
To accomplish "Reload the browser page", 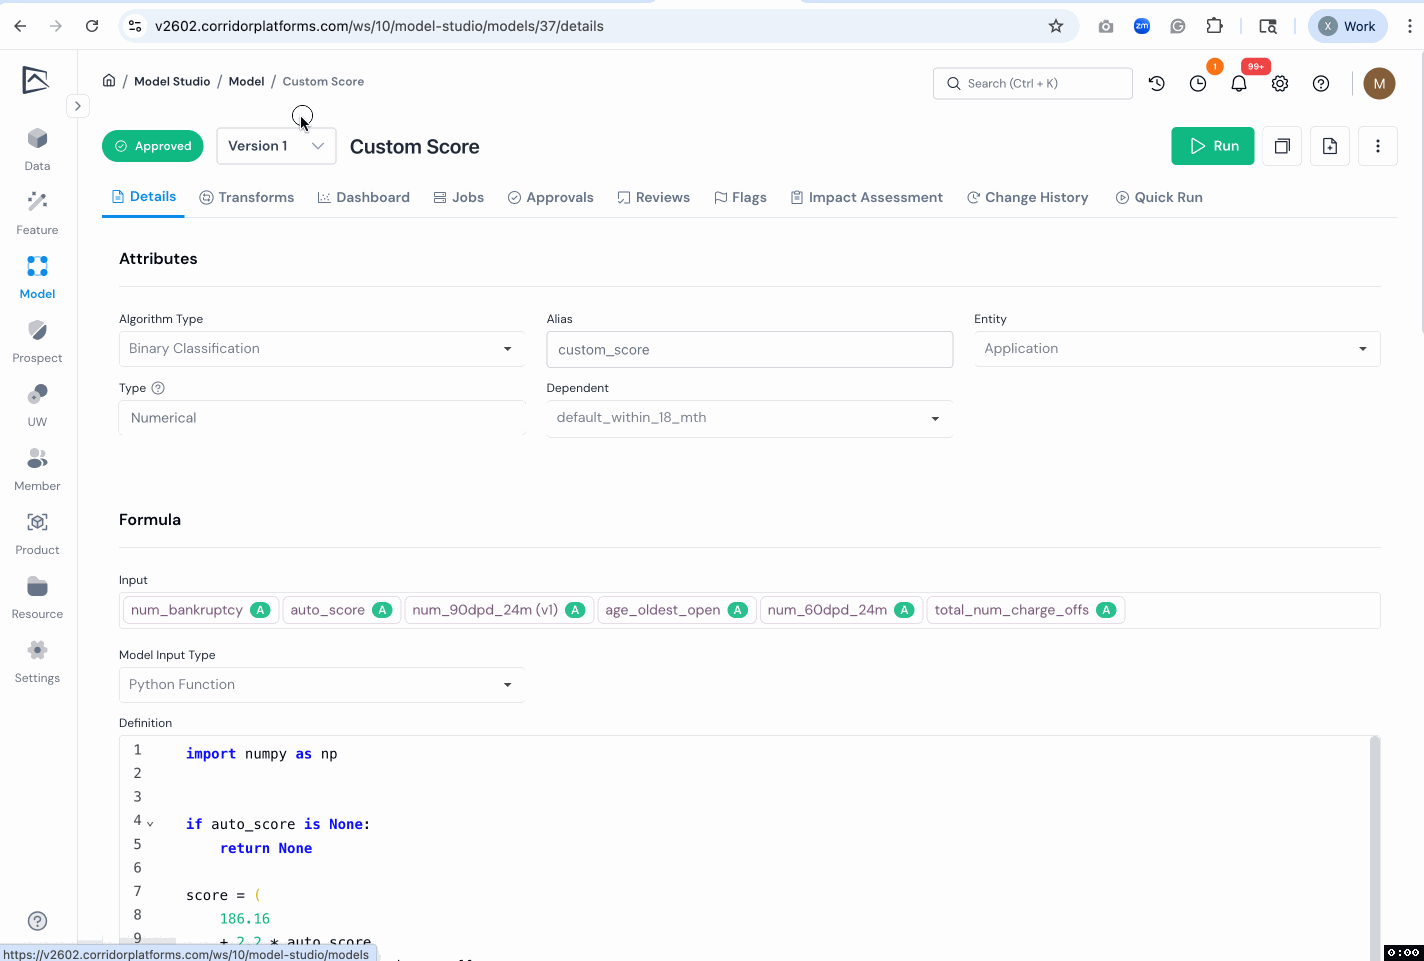I will [92, 26].
